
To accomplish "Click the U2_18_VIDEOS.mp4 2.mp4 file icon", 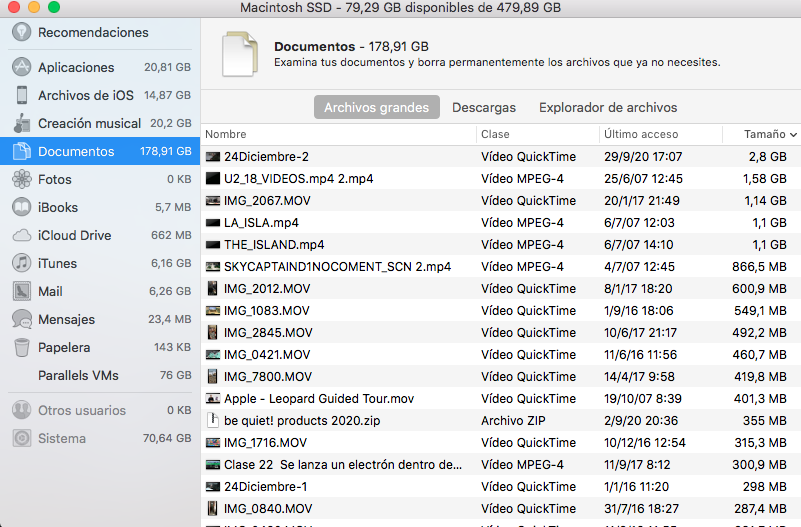I will click(x=213, y=179).
